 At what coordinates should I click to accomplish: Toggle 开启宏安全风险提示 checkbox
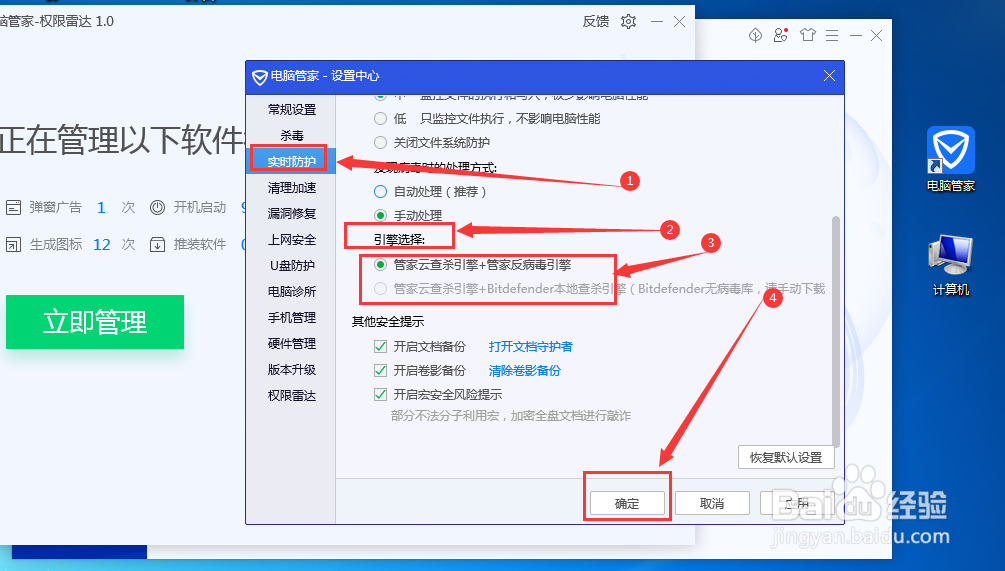[x=380, y=395]
